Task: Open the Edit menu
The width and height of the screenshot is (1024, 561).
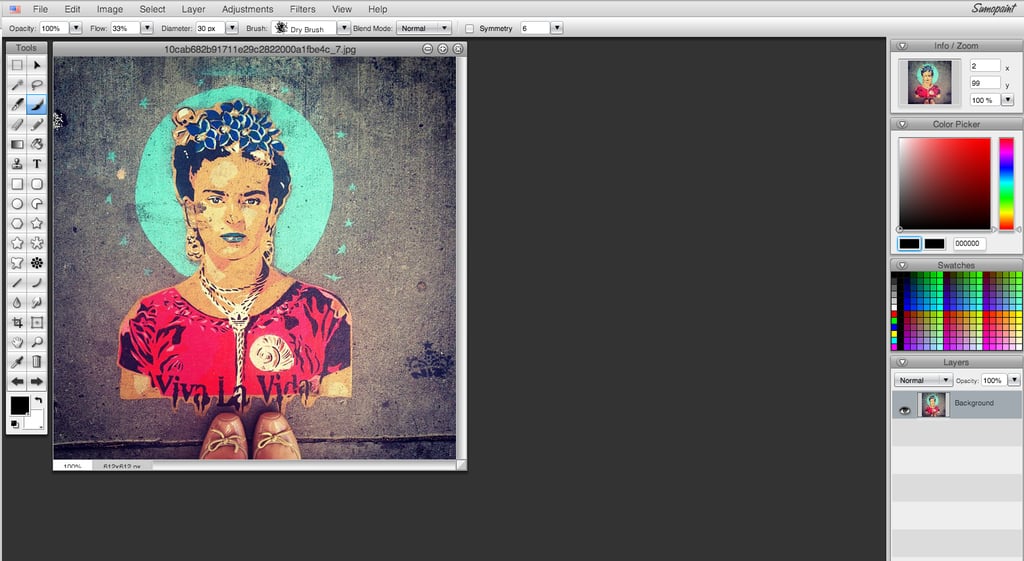Action: point(72,9)
